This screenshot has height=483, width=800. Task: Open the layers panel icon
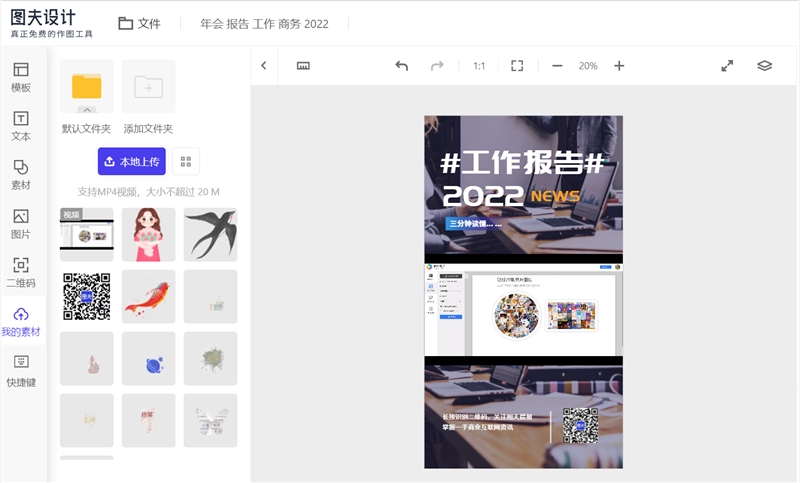pos(764,66)
